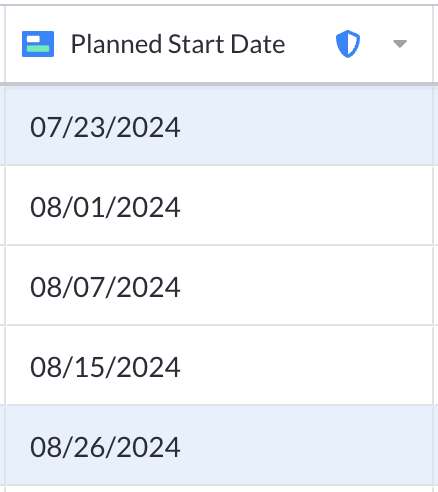438x492 pixels.
Task: Open the menu arrow right of the shield
Action: tap(400, 44)
